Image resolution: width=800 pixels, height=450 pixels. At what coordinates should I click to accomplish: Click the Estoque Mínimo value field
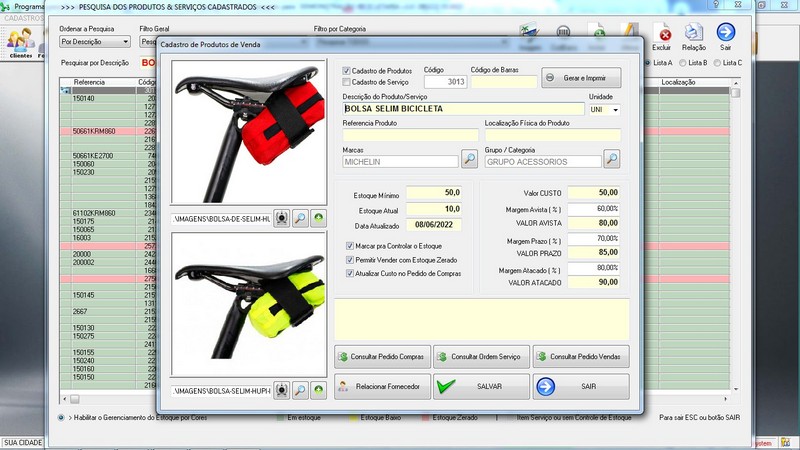pos(434,193)
